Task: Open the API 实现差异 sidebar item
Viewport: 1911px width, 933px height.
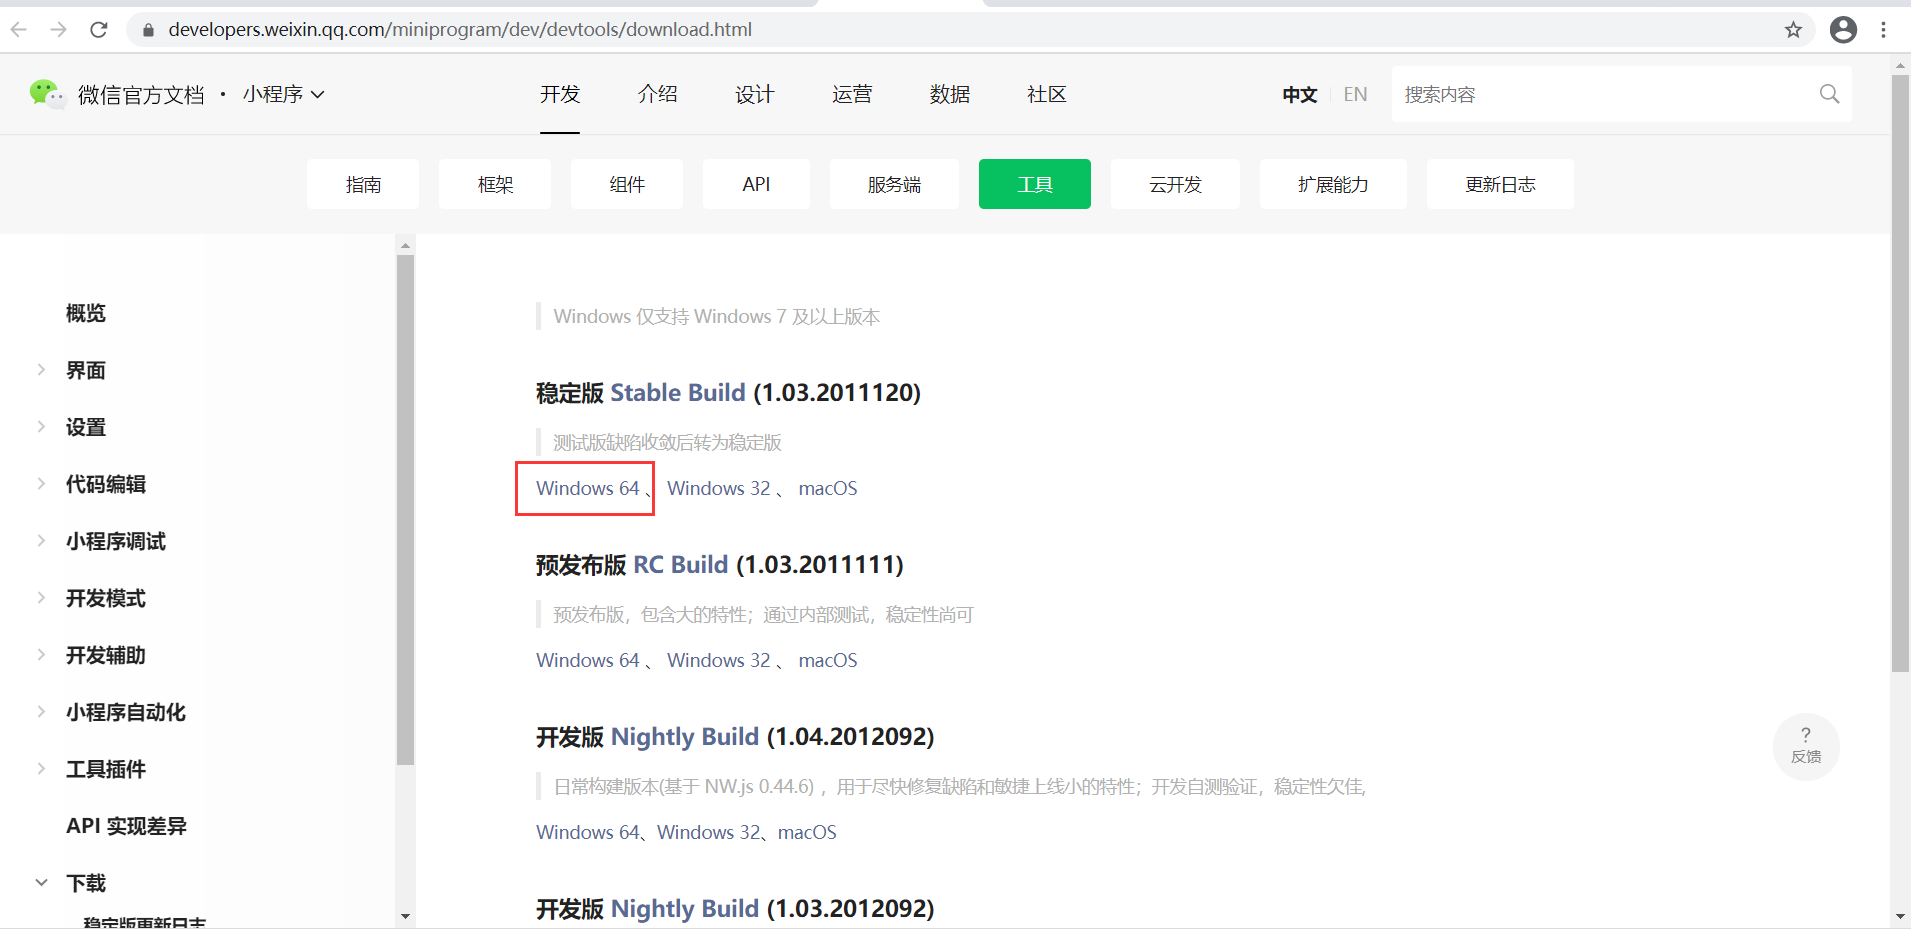Action: click(126, 826)
